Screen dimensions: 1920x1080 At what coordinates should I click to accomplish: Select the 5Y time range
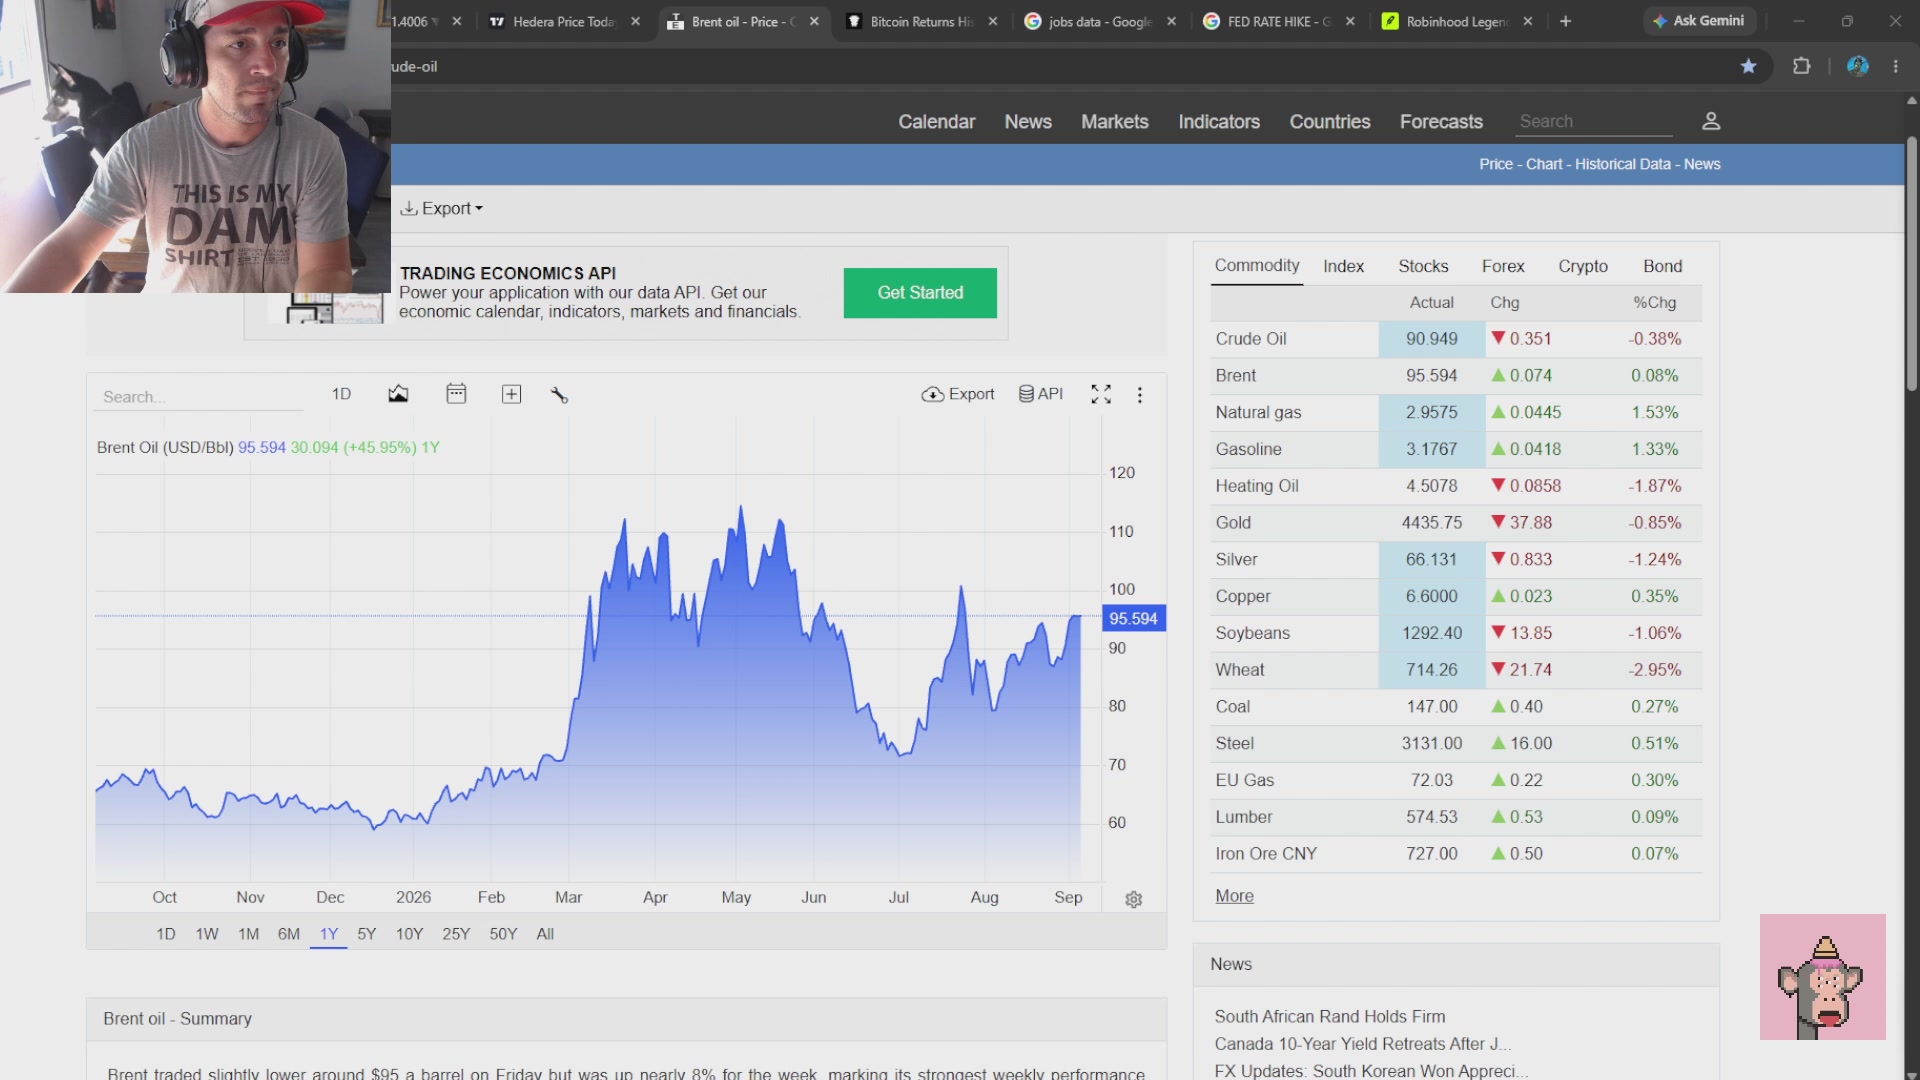(x=366, y=934)
